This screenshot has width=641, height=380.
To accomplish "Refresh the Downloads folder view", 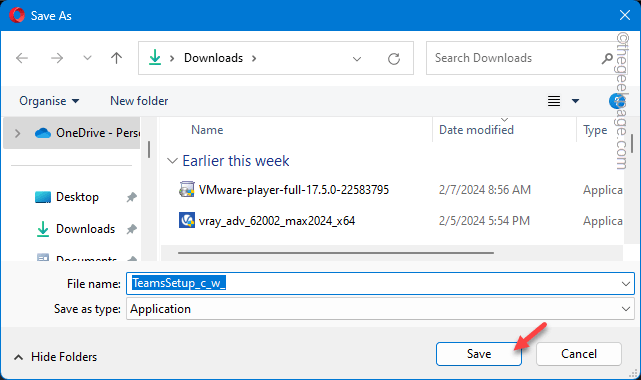I will pos(394,58).
